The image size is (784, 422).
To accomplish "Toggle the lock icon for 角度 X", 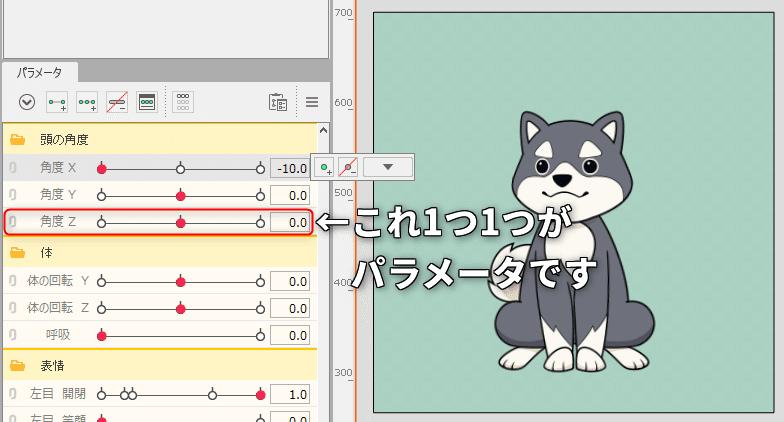I will 13,168.
